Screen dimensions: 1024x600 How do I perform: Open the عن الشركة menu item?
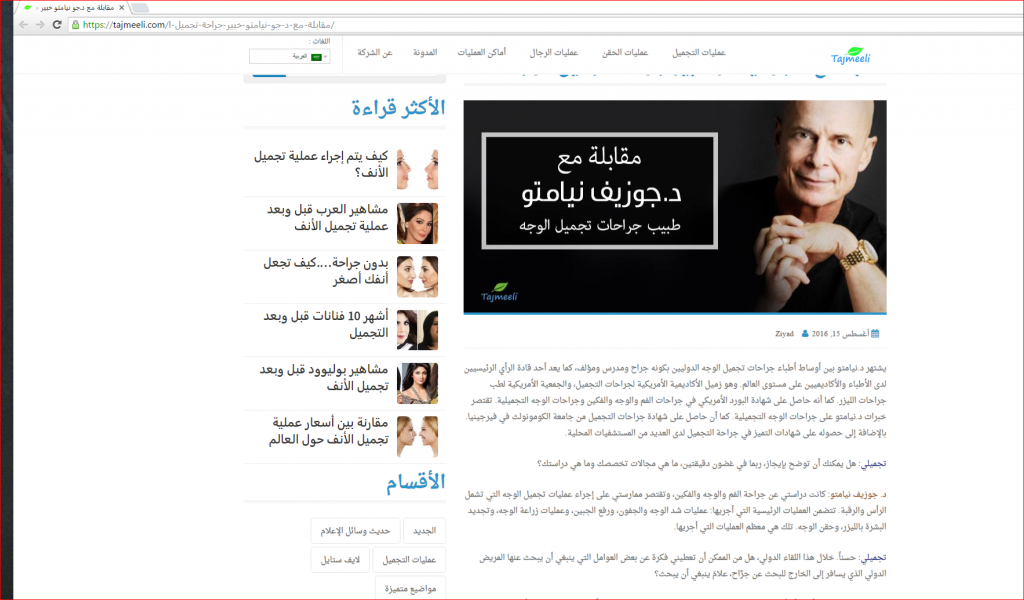pos(375,52)
